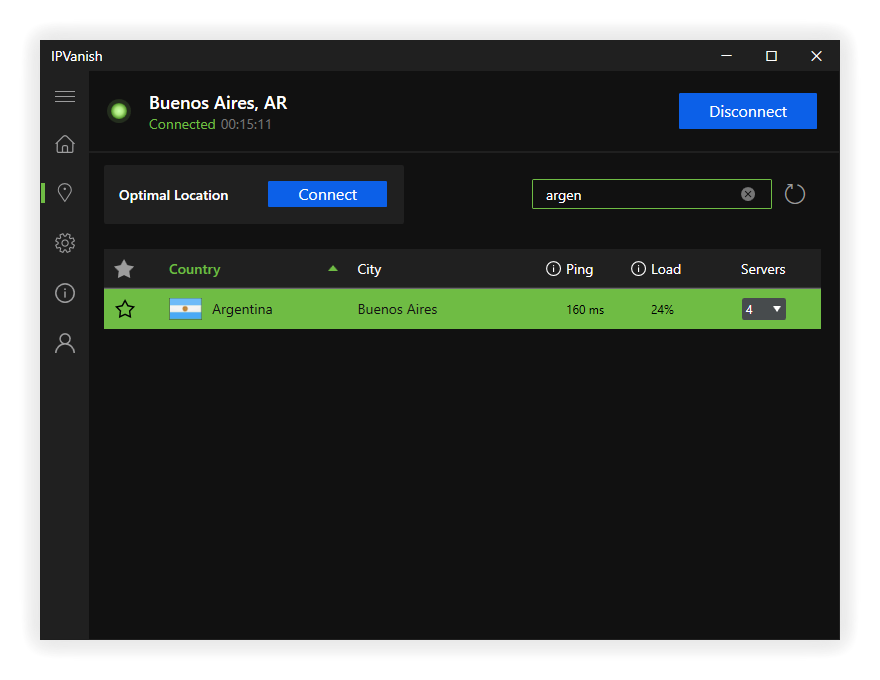Favorite the Argentina server row
Screen dimensions: 880x680
(125, 309)
